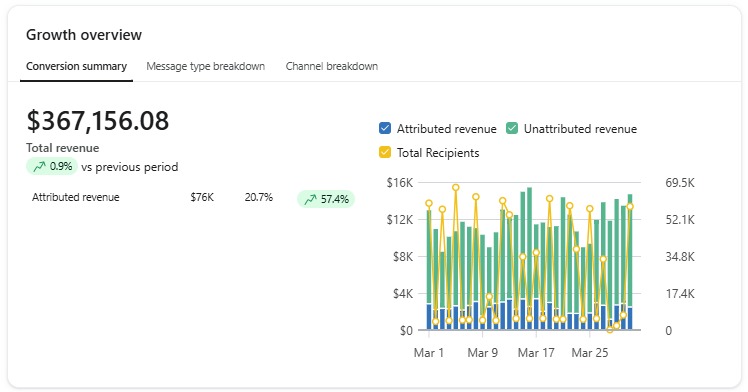Click the Attributed revenue legend text
Screen dimensions: 748x392
[447, 129]
